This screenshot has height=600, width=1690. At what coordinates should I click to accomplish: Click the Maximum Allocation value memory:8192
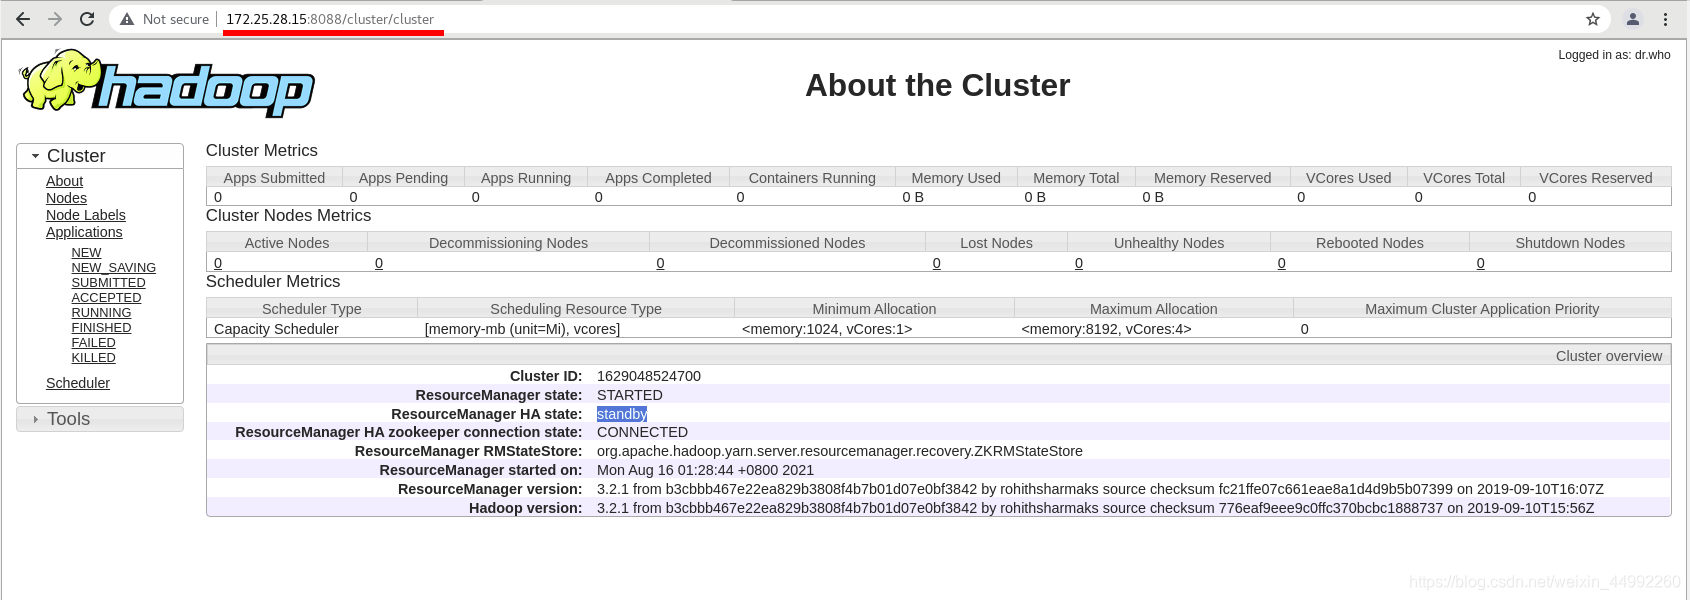1106,329
